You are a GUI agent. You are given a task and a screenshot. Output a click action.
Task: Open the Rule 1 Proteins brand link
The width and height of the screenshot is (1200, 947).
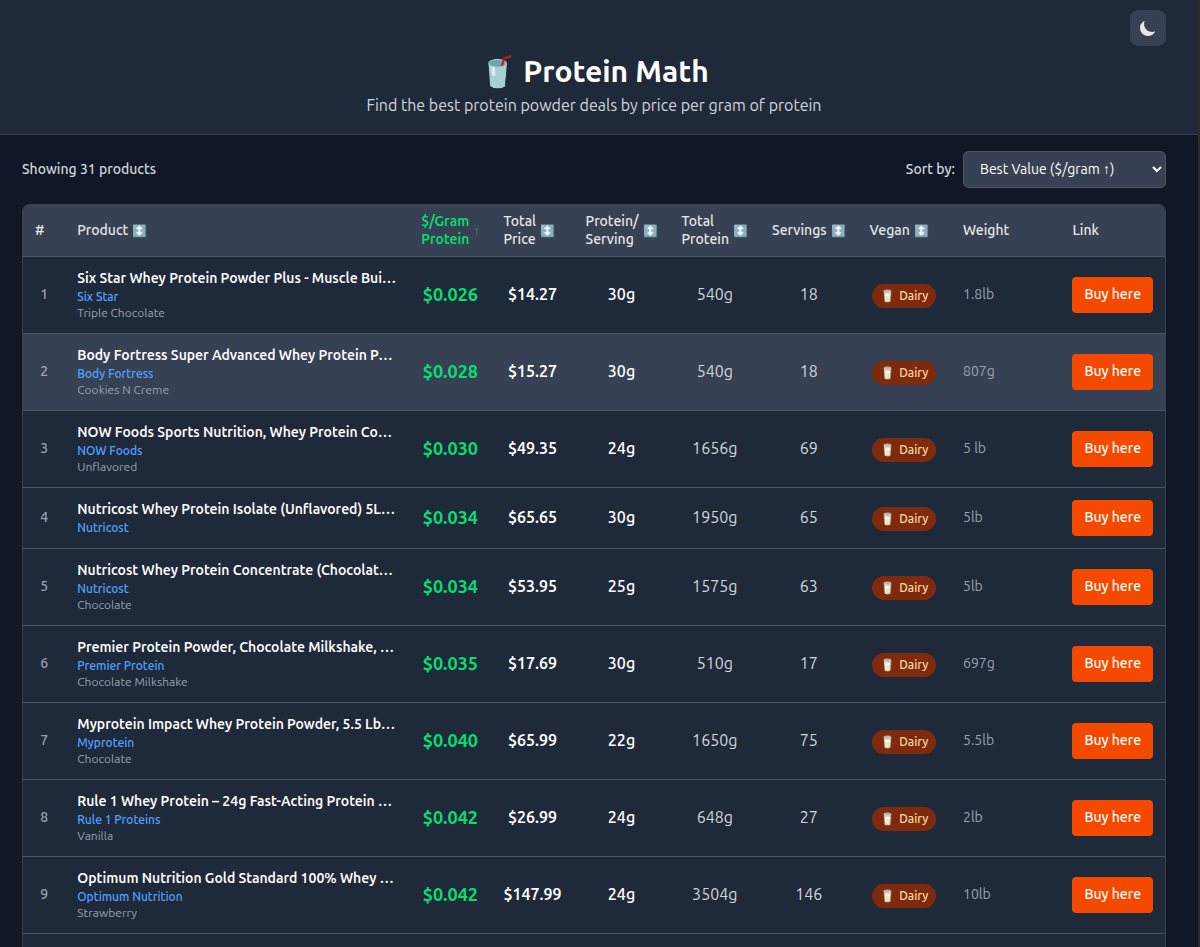119,820
